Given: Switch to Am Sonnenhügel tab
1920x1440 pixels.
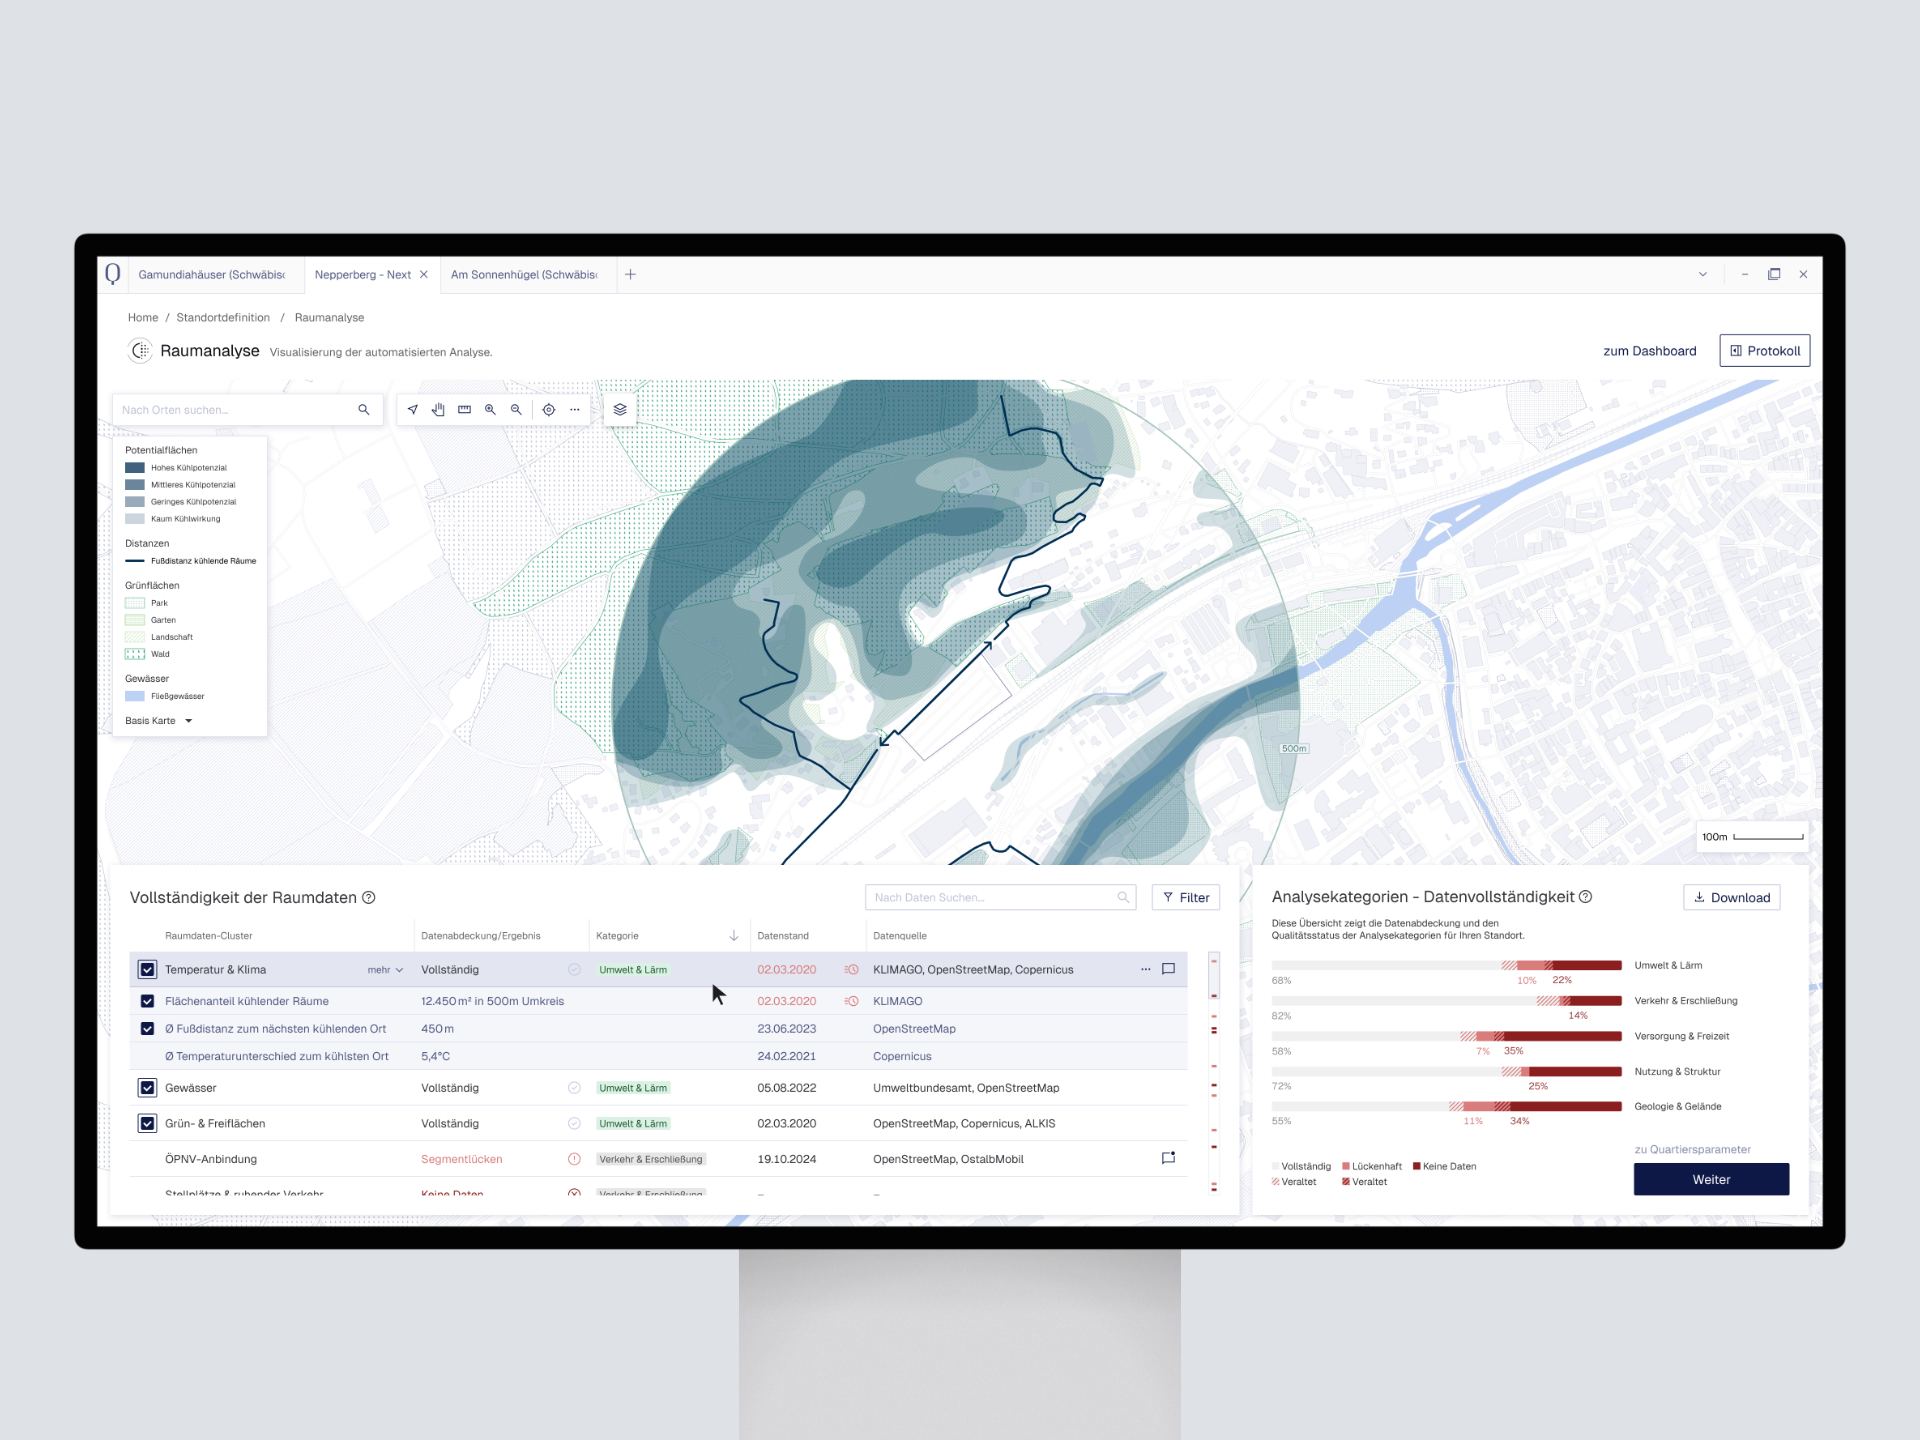Looking at the screenshot, I should [524, 275].
